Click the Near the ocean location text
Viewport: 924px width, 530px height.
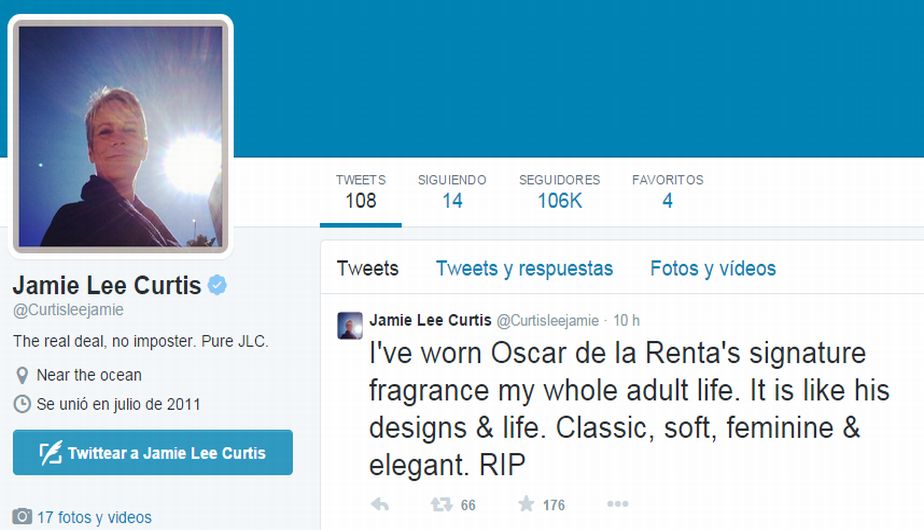(x=89, y=375)
